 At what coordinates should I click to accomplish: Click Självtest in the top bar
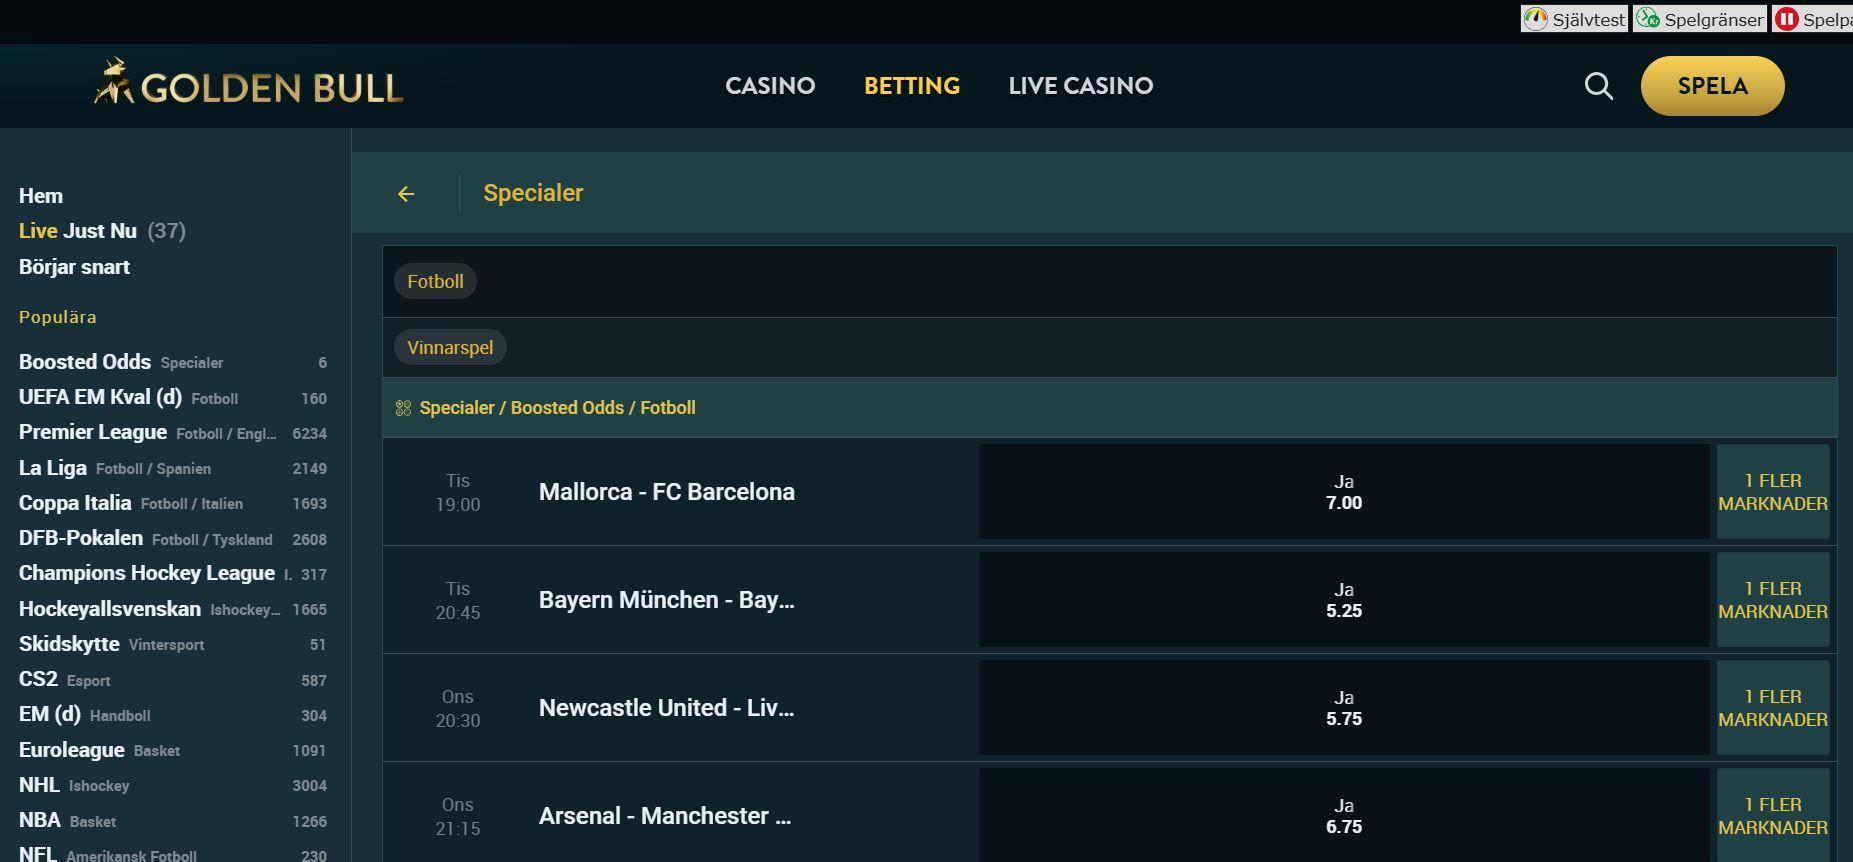(x=1584, y=17)
